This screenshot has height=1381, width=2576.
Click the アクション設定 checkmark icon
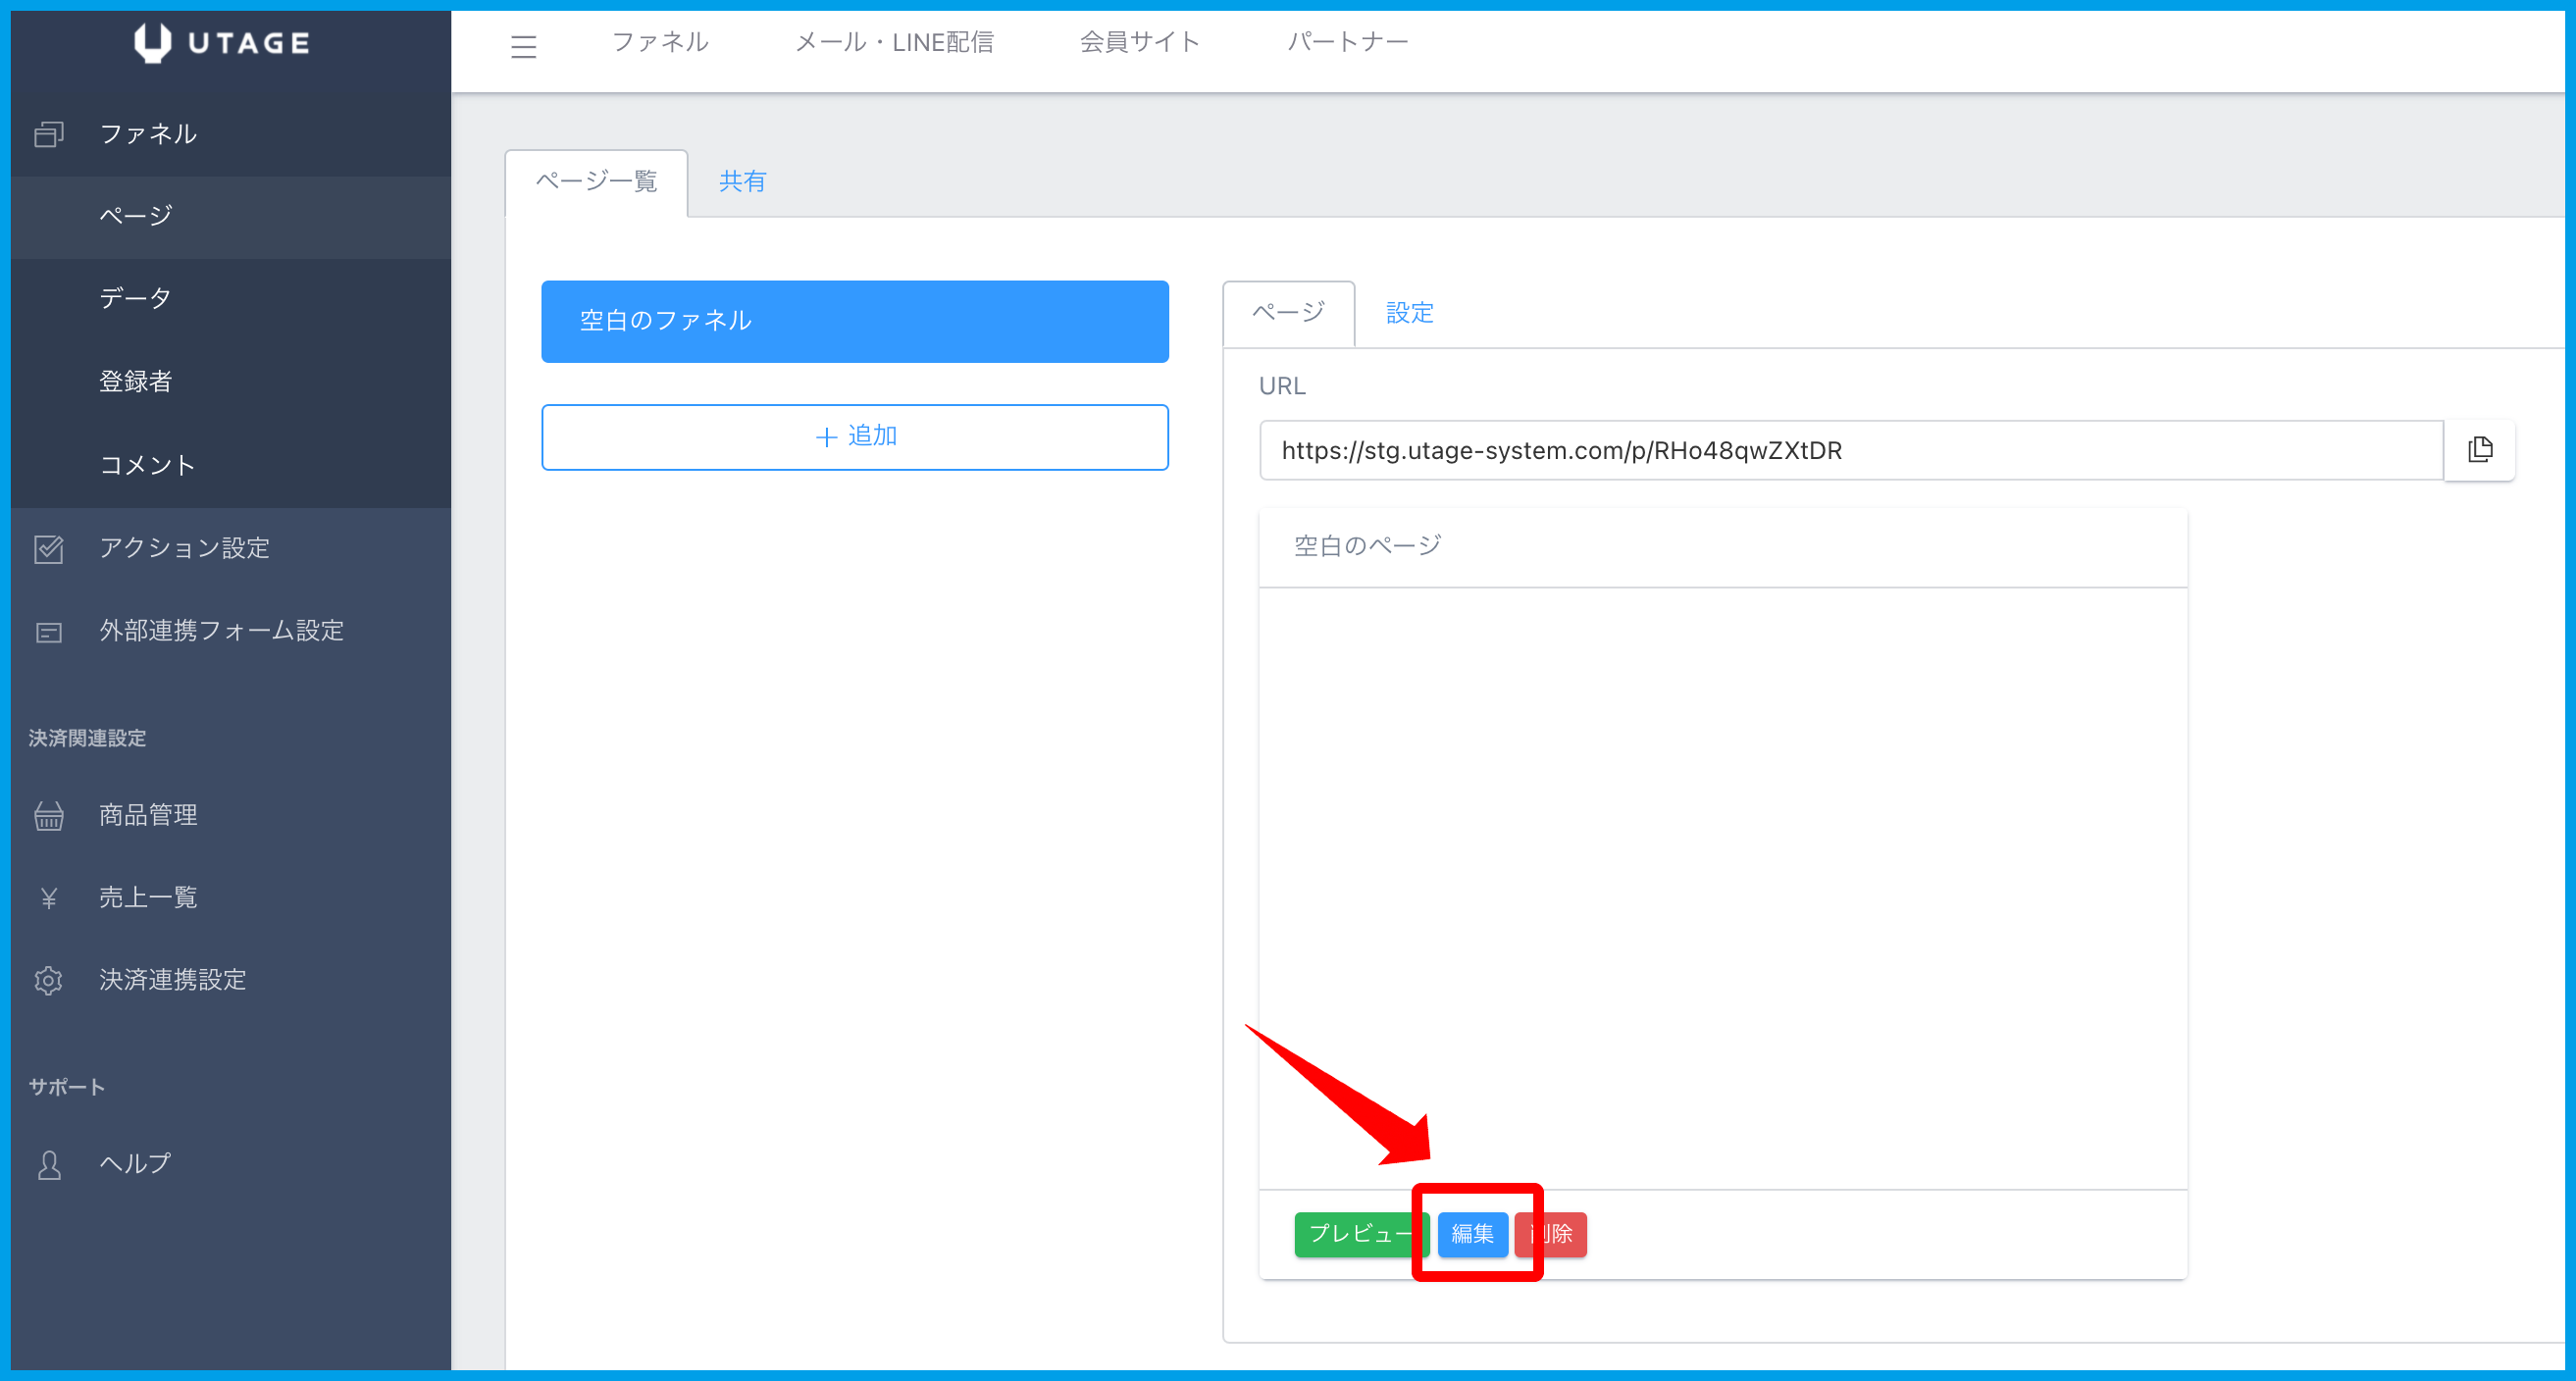(x=48, y=548)
